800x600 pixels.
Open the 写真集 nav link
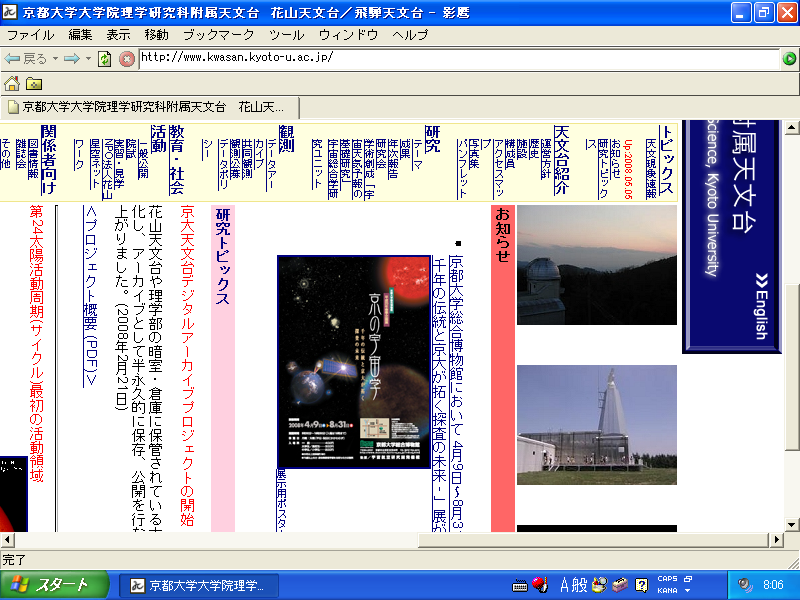coord(474,153)
